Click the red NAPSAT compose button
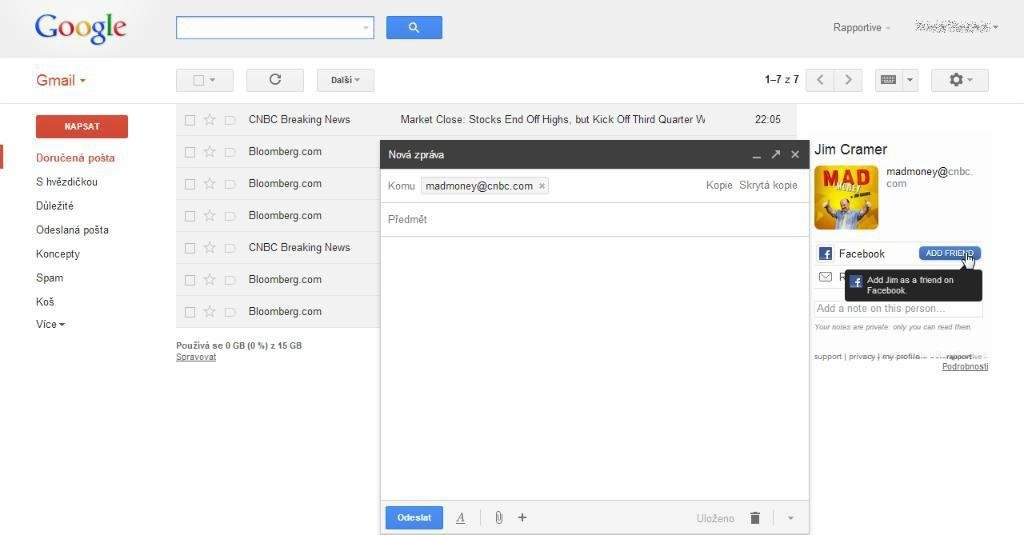 [x=82, y=127]
